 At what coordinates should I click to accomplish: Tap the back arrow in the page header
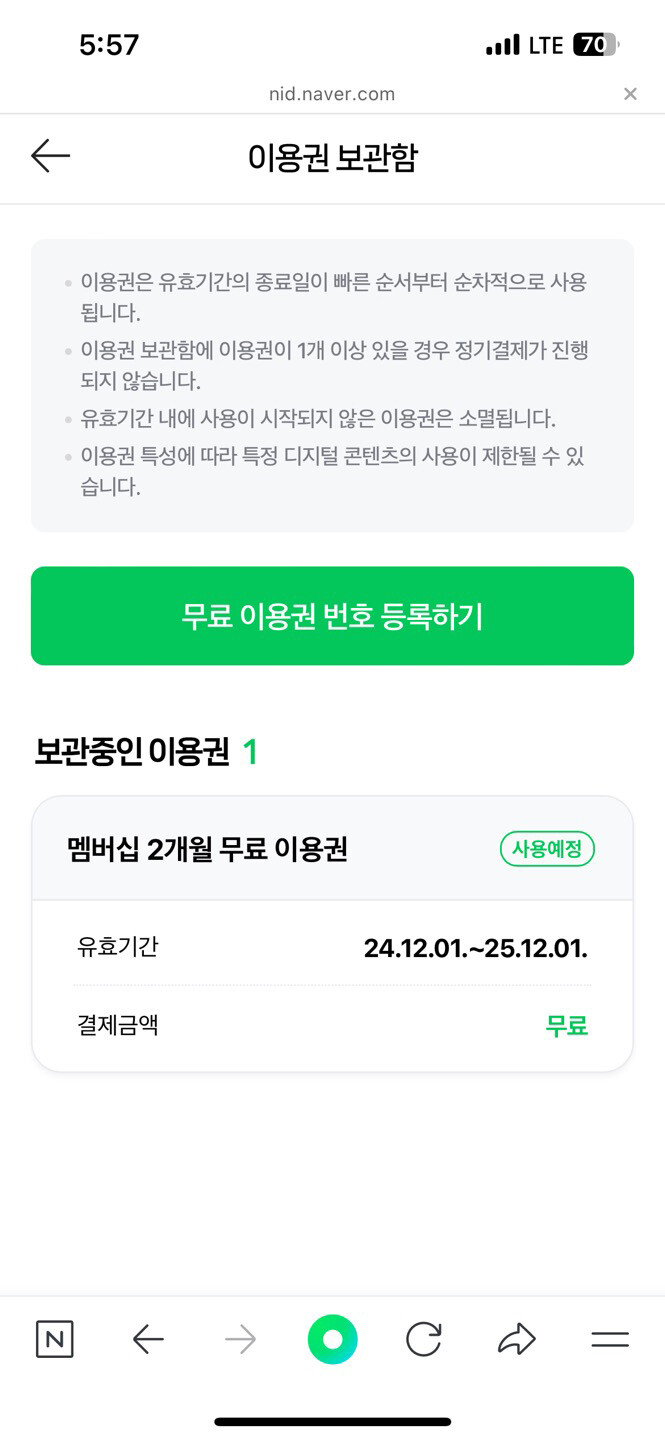tap(50, 156)
